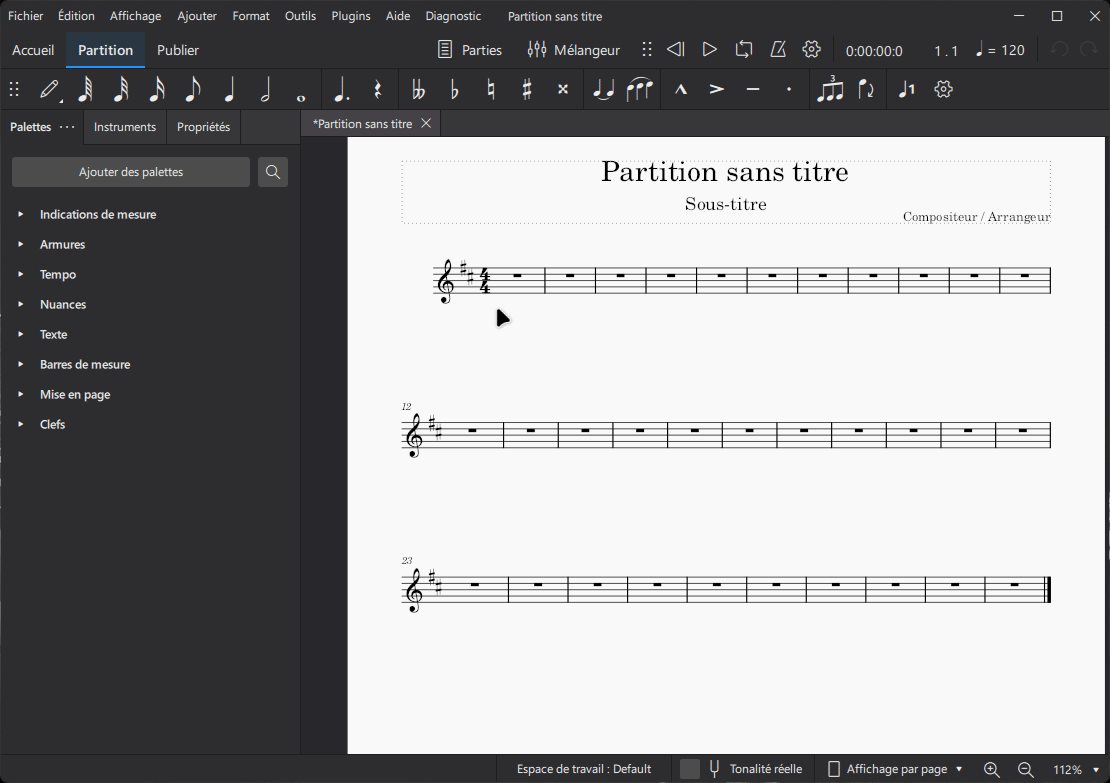Expand the Armures palette

click(x=62, y=244)
